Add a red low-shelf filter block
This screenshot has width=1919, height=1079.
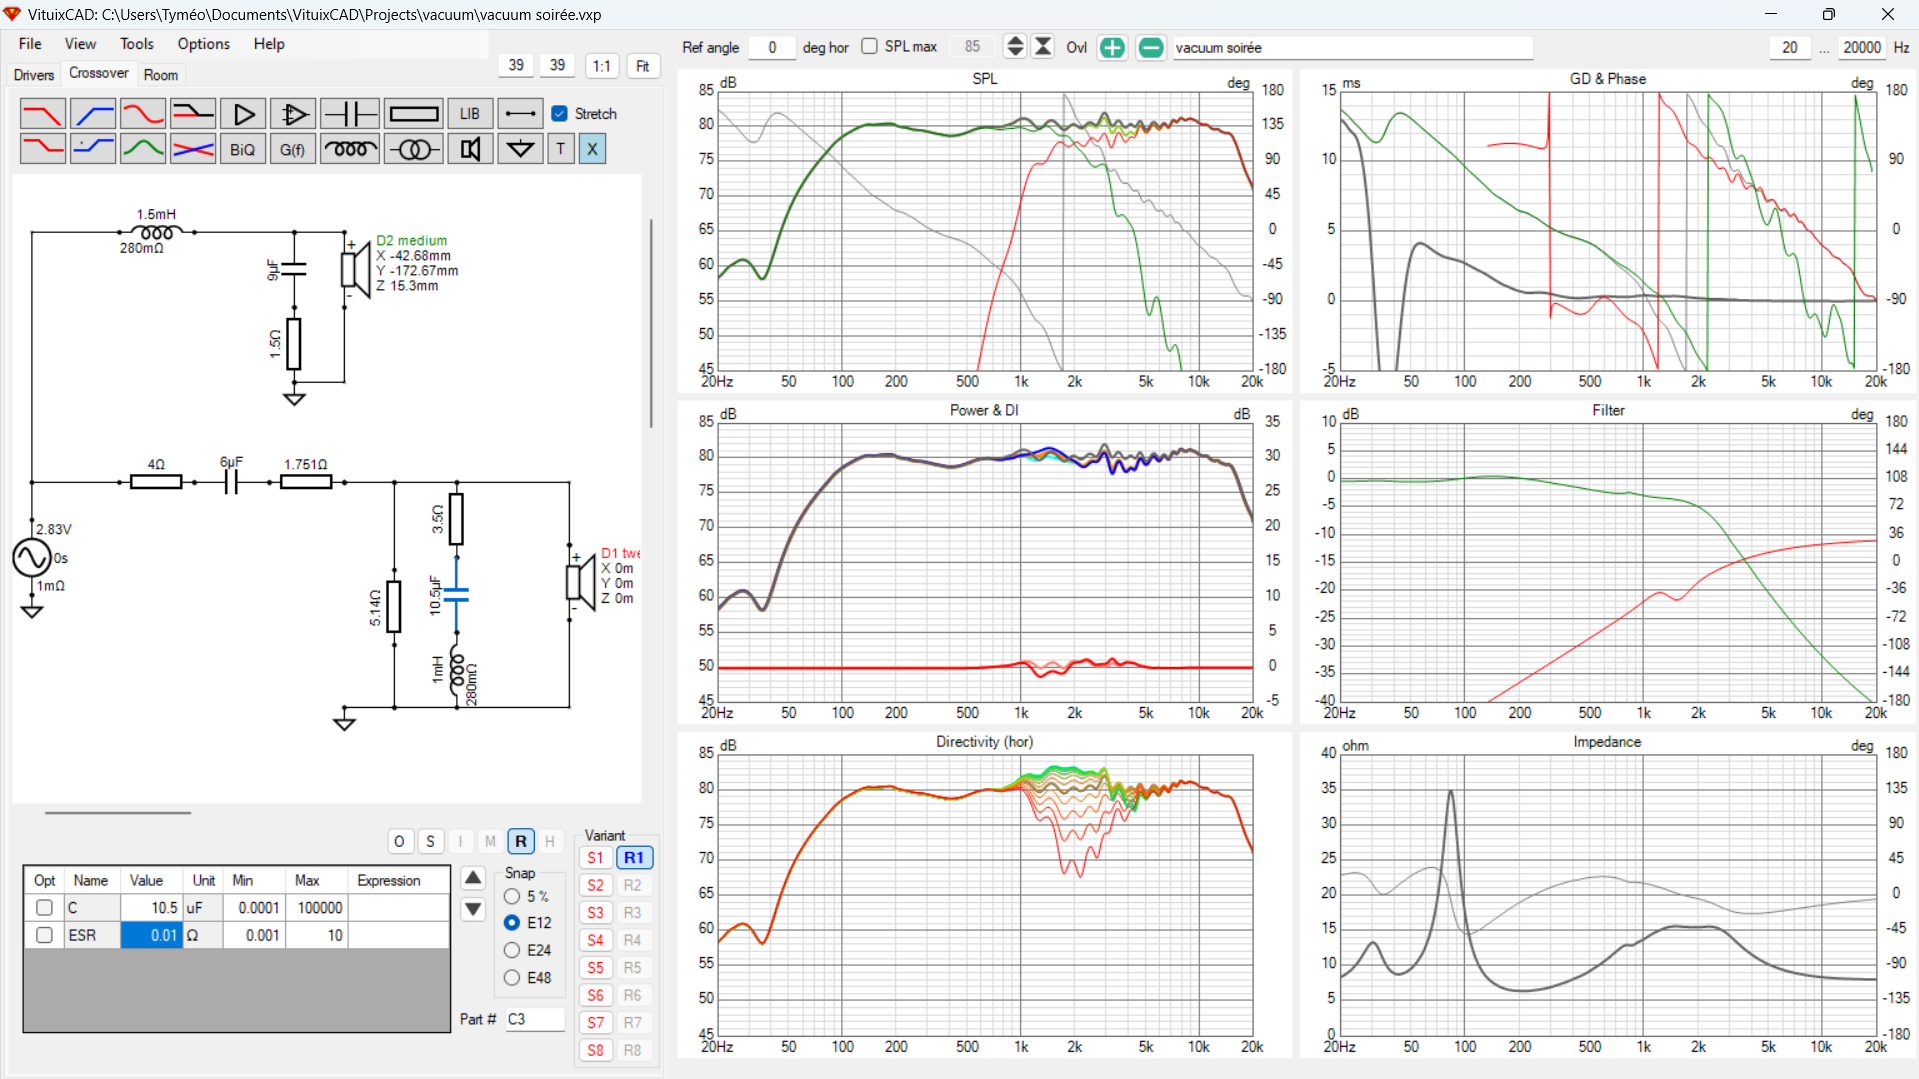[x=42, y=149]
